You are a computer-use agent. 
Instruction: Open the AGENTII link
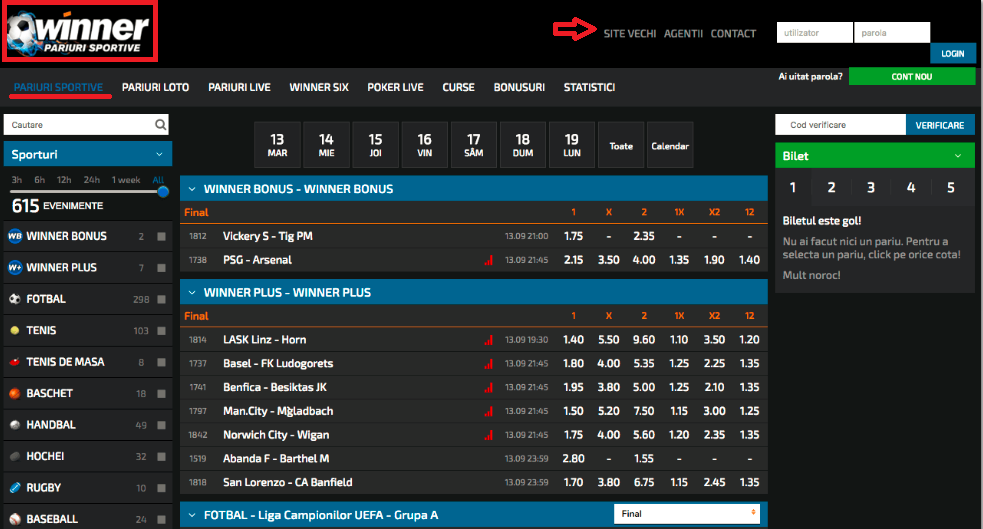(683, 33)
